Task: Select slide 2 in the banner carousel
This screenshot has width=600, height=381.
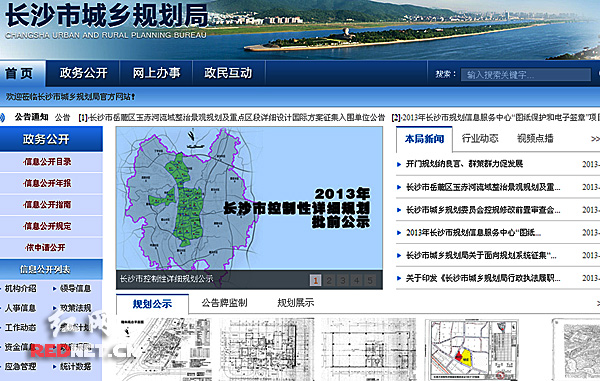Action: point(329,280)
